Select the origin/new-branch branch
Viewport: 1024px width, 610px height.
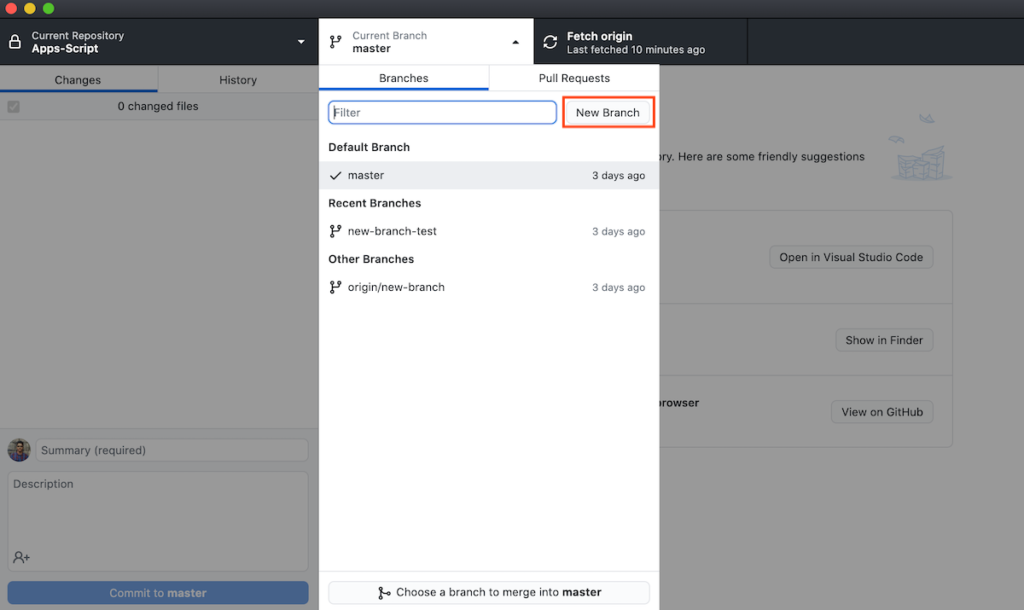click(x=489, y=287)
